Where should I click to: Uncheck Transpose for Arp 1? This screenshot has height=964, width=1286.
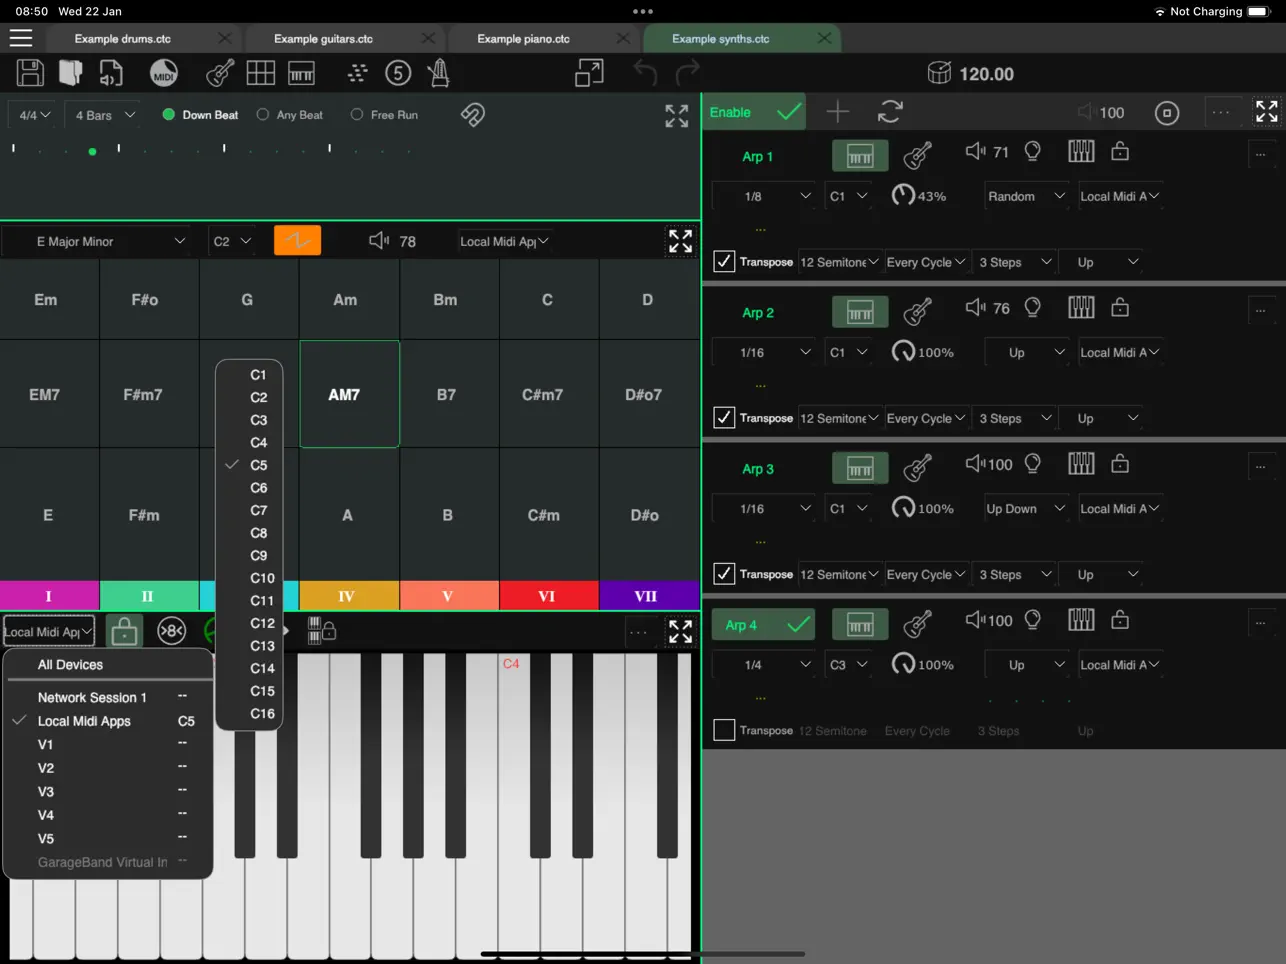coord(724,262)
